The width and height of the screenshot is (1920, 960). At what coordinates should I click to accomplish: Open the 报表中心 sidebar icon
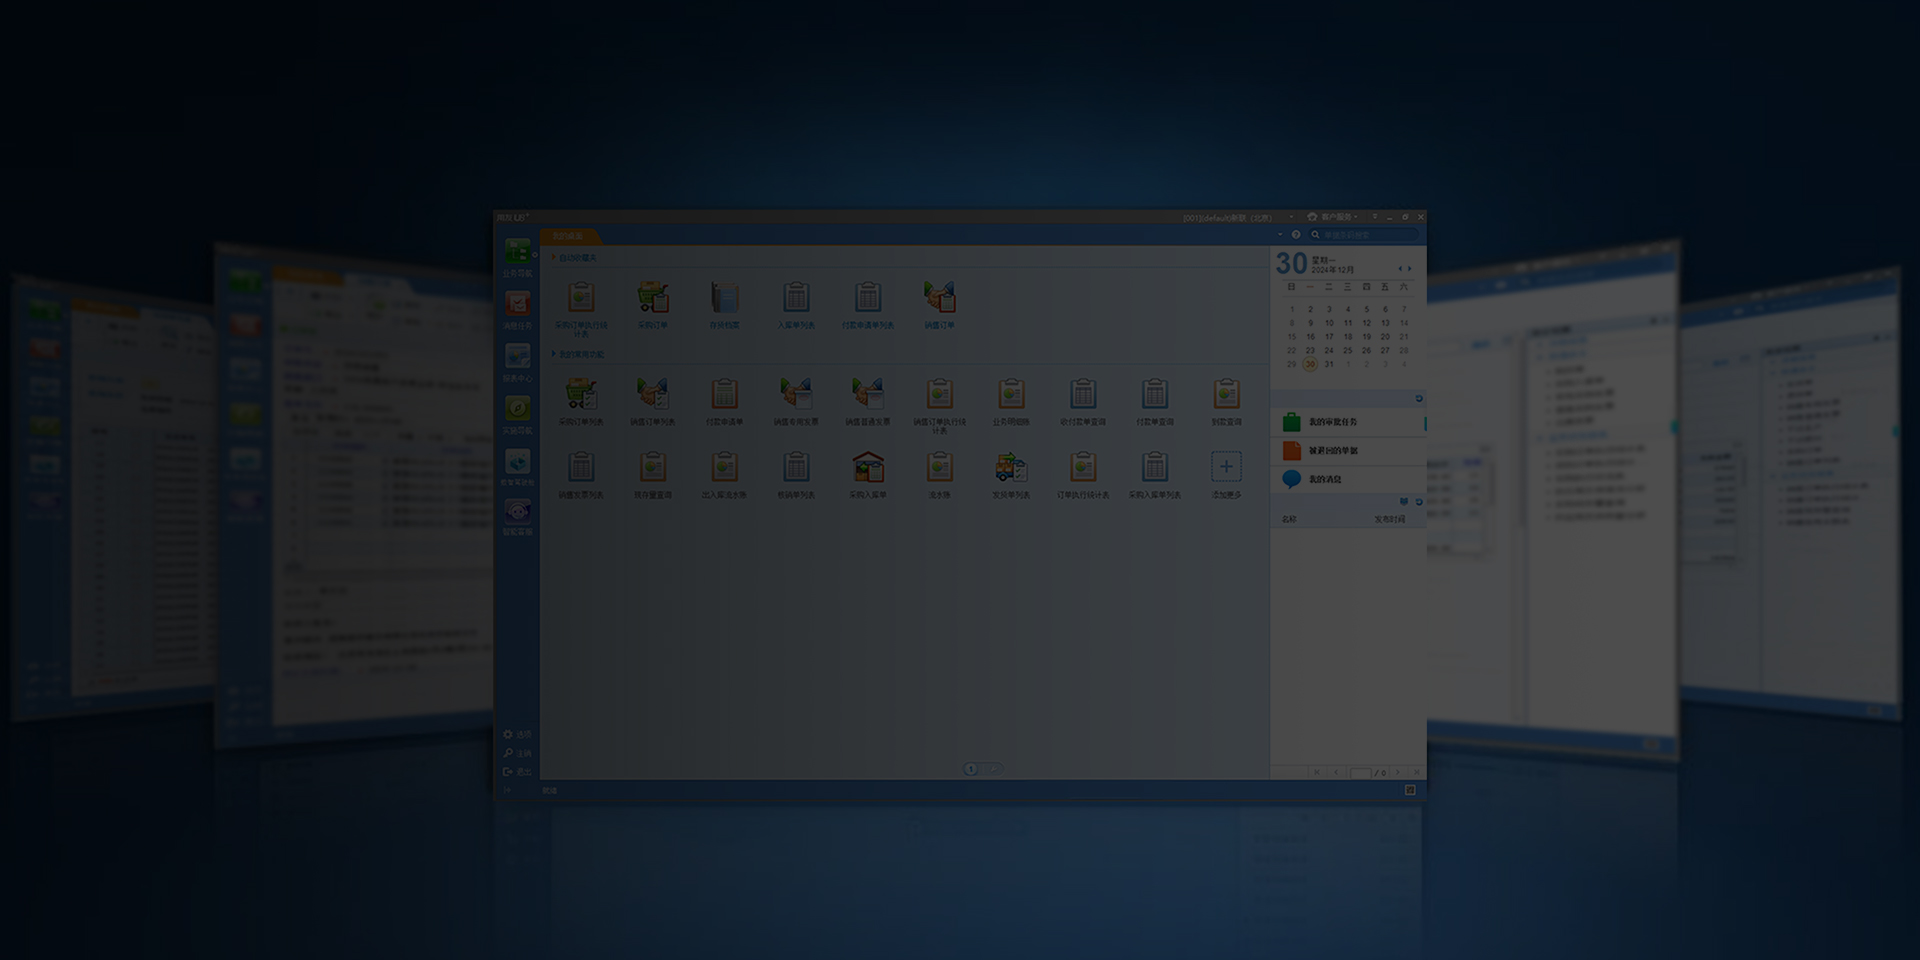517,358
